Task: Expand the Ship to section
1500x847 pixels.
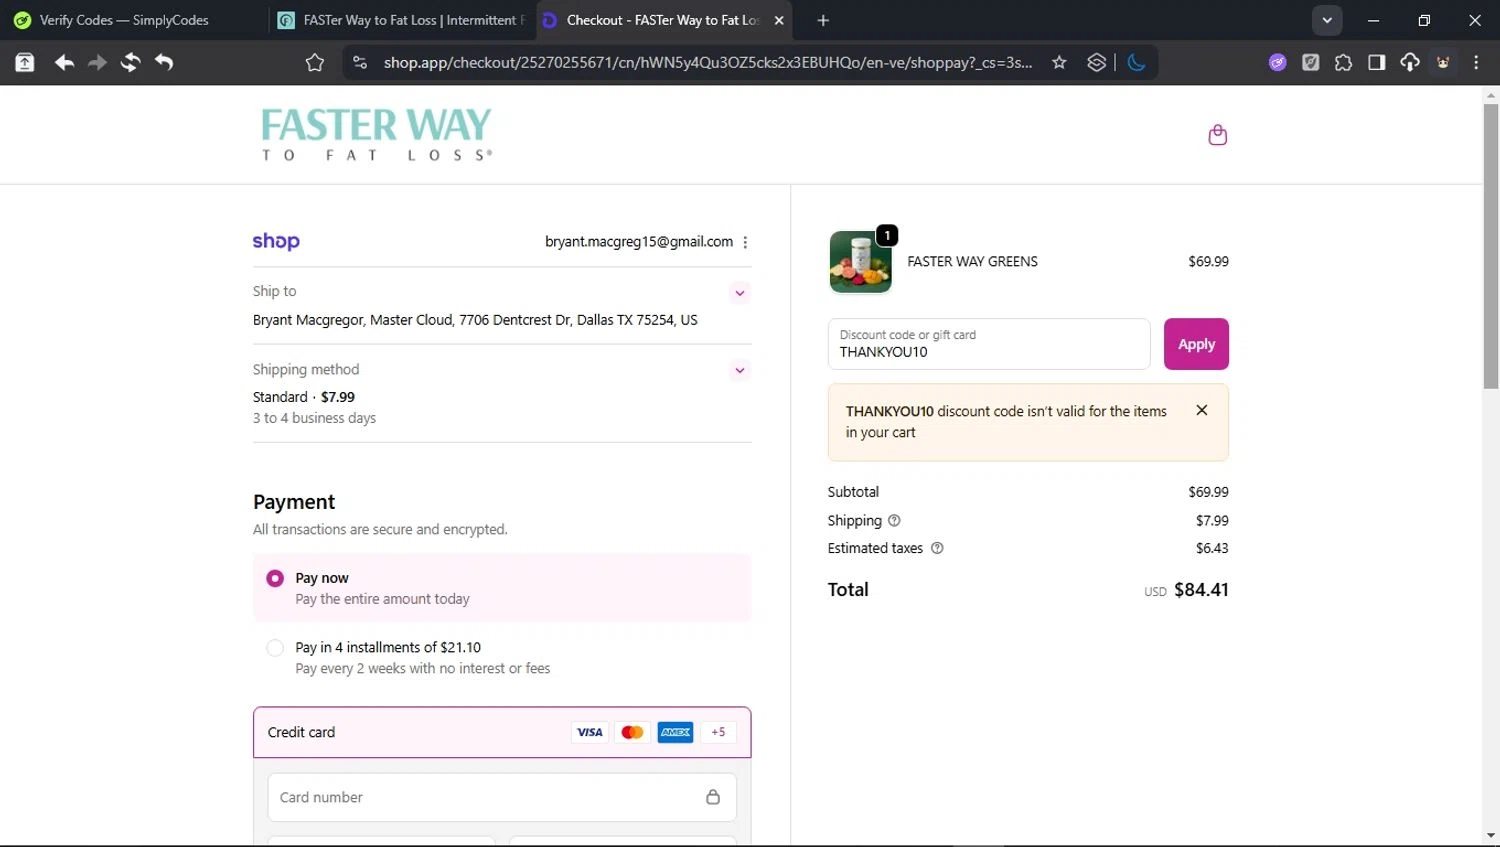Action: click(740, 293)
